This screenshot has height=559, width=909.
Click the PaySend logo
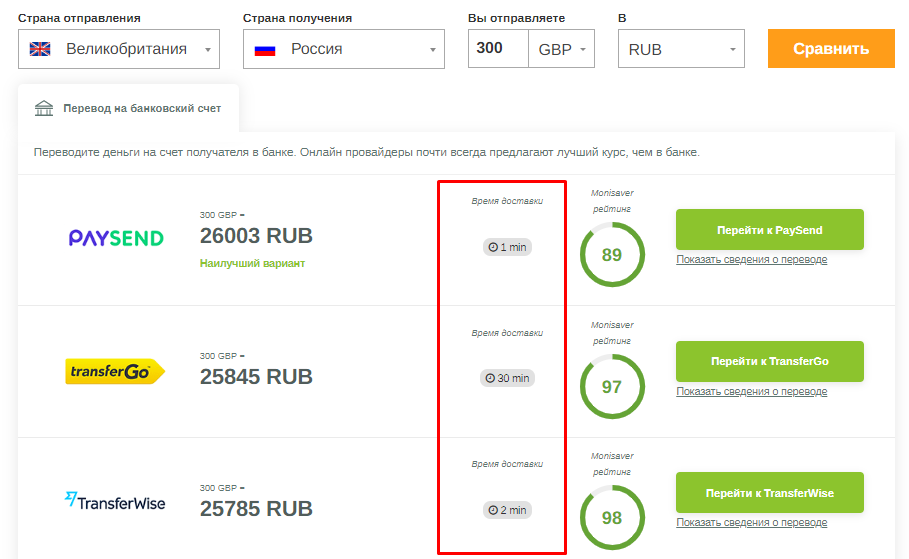pyautogui.click(x=116, y=238)
